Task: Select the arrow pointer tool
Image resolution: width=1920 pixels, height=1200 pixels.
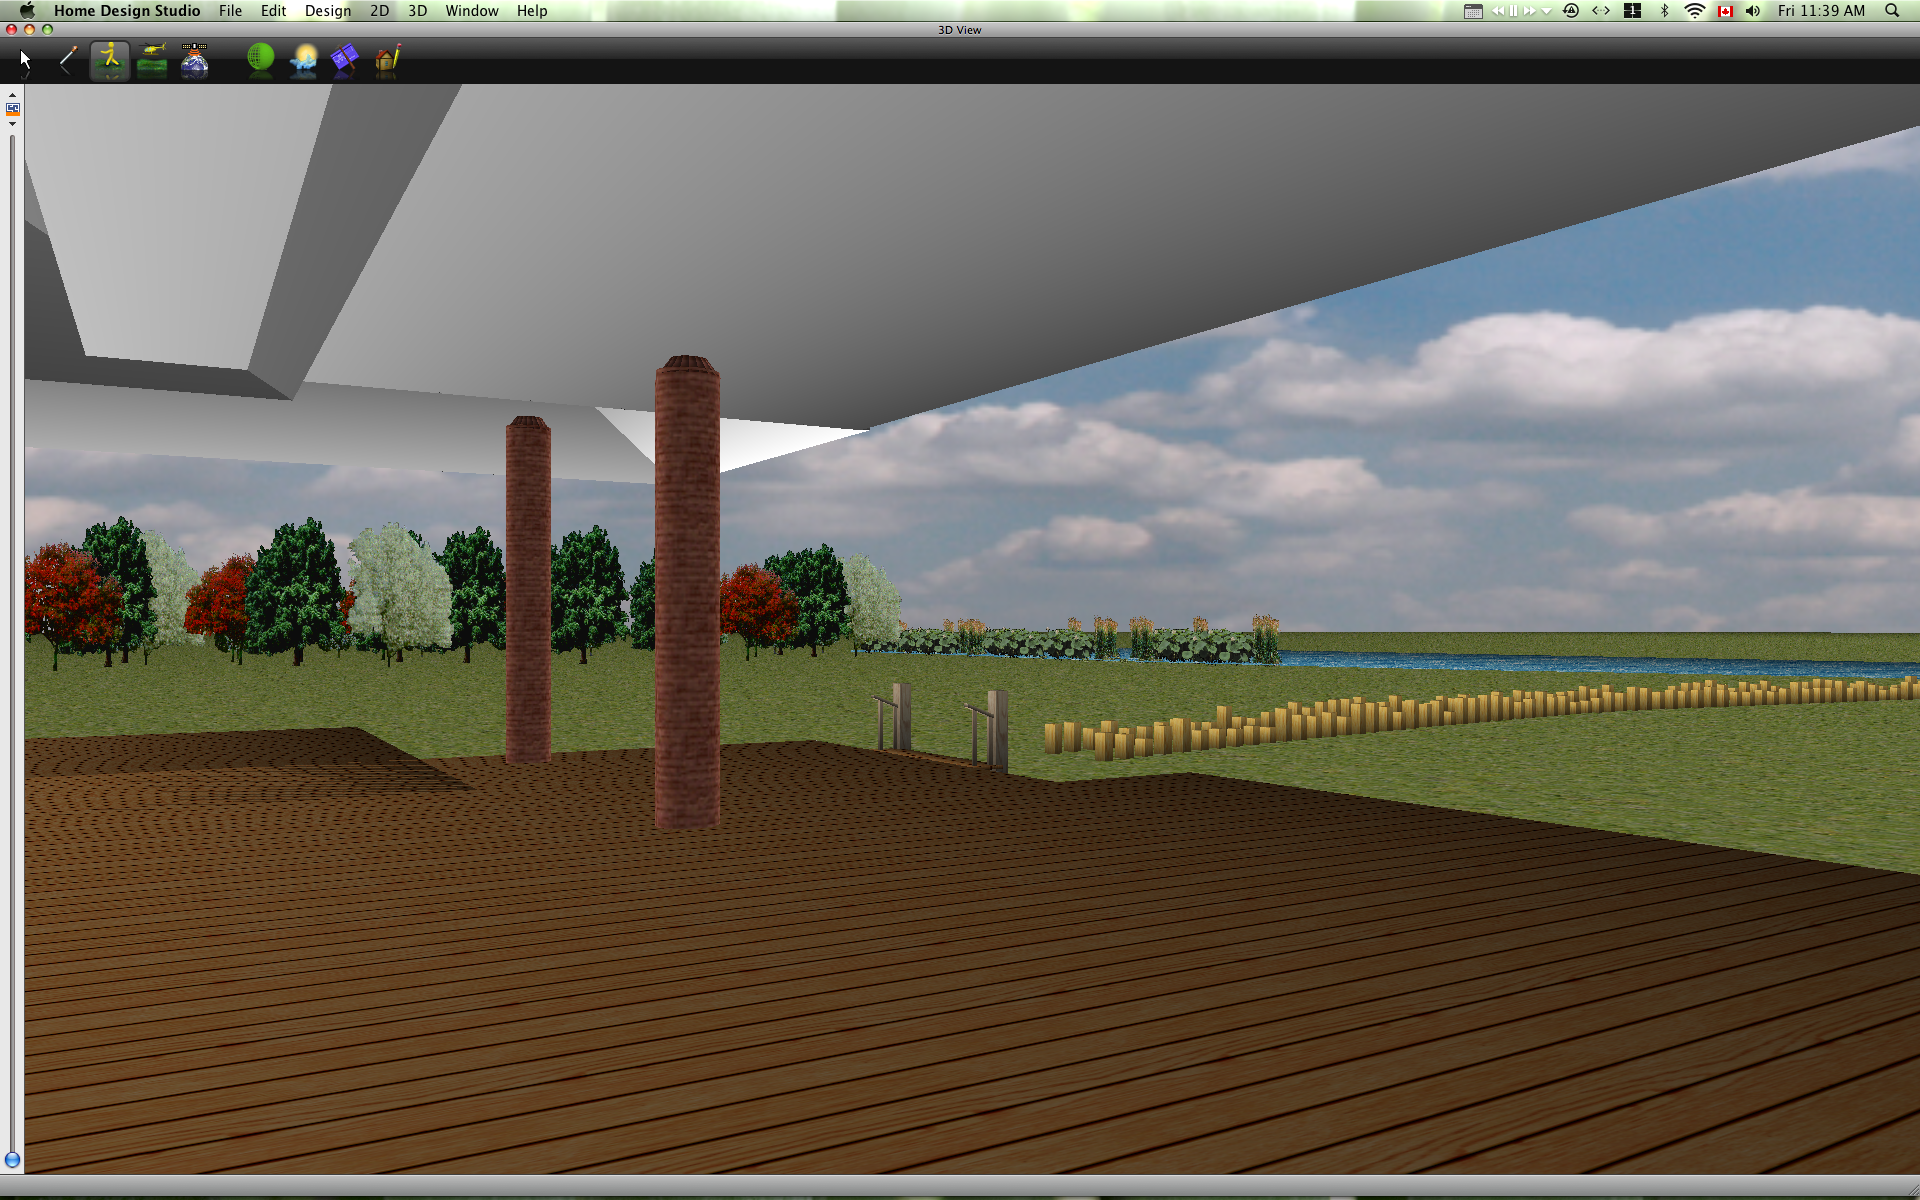Action: pyautogui.click(x=25, y=61)
